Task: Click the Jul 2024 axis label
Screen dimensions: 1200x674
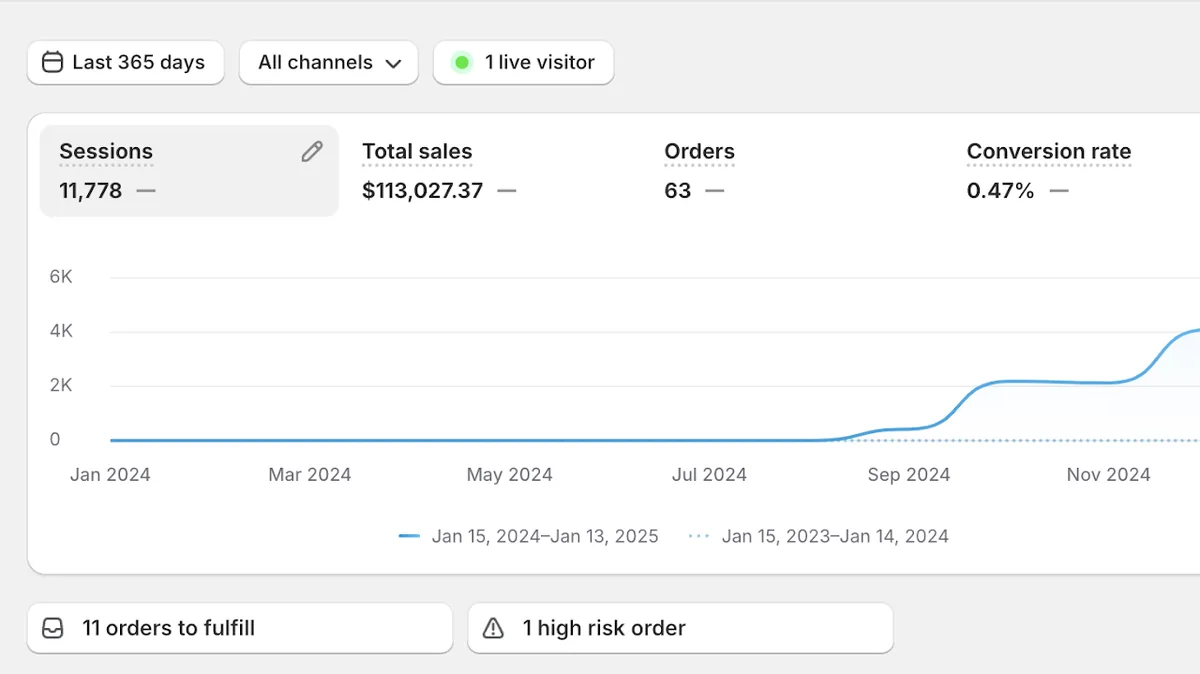Action: tap(709, 475)
